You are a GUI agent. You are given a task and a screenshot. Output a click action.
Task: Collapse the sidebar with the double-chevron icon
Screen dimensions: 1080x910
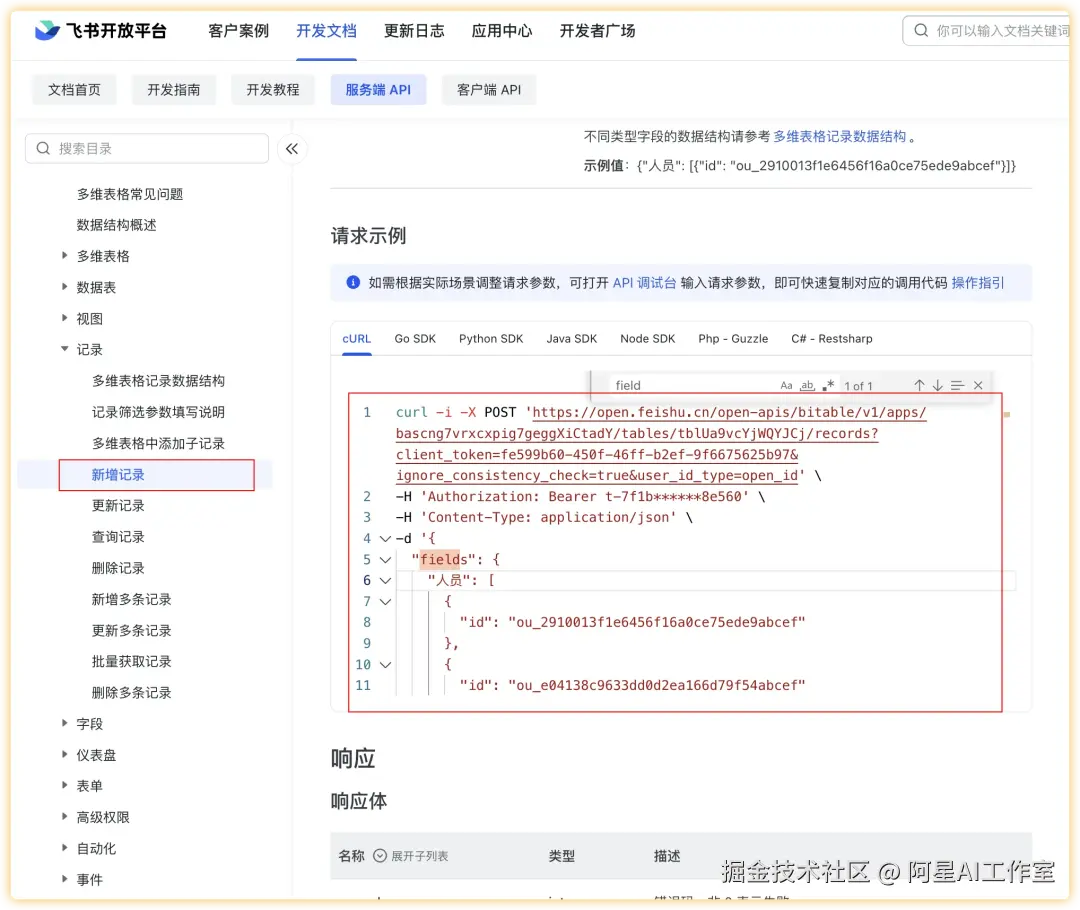(291, 148)
